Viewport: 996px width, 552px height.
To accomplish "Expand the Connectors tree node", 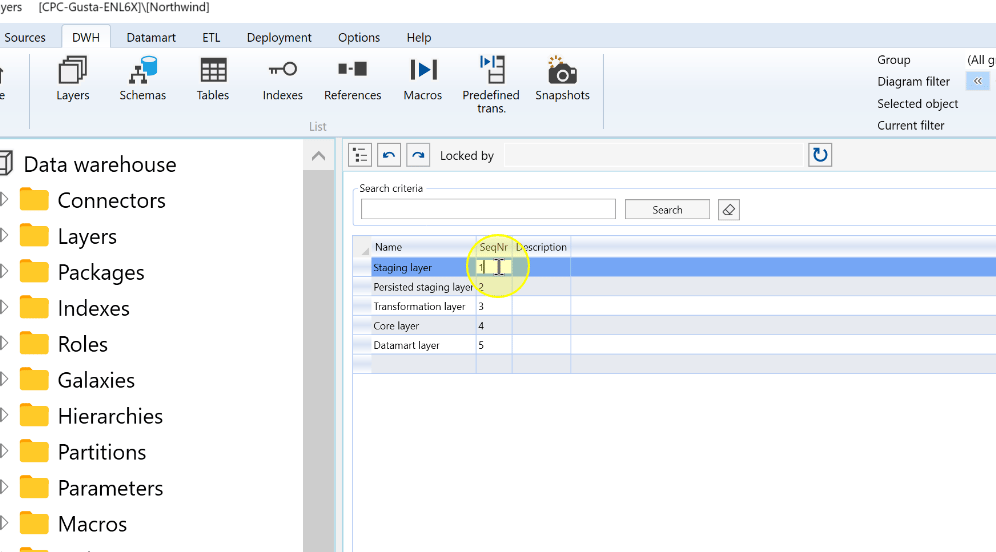I will tap(4, 199).
